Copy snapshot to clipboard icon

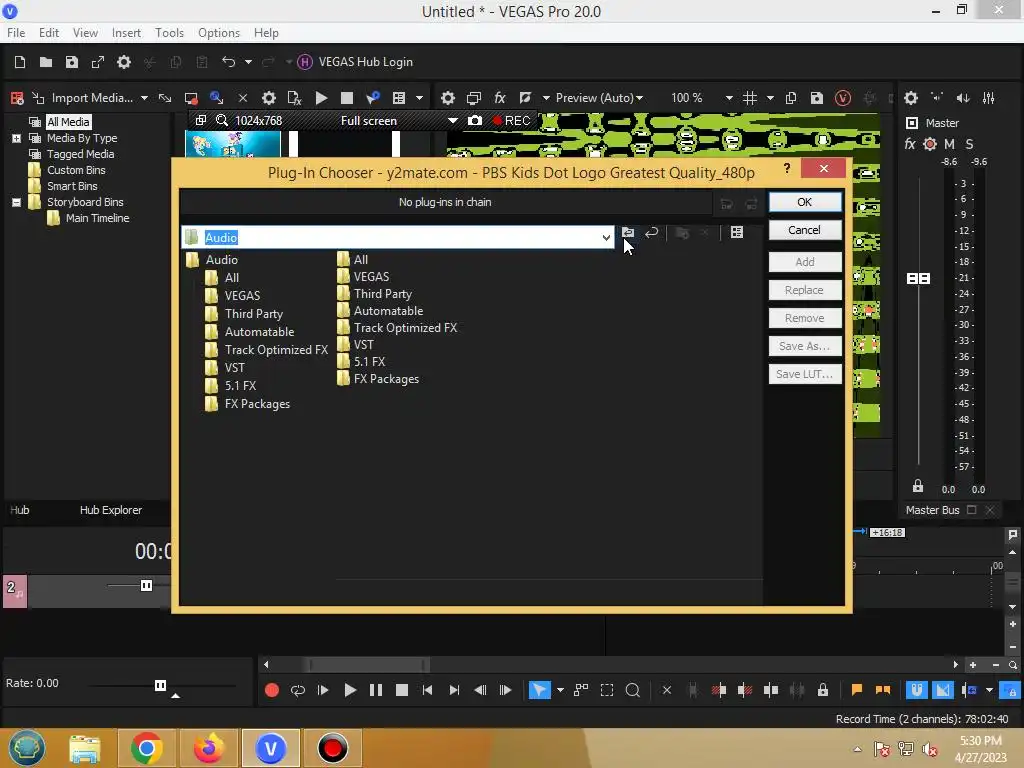(791, 98)
